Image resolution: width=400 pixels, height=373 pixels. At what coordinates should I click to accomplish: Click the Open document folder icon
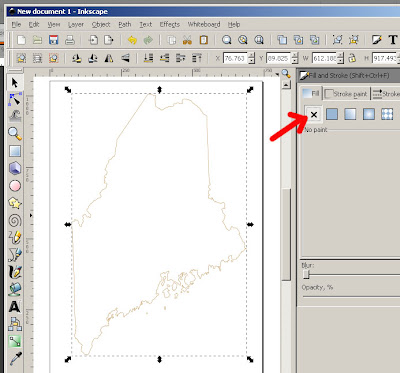[x=37, y=40]
